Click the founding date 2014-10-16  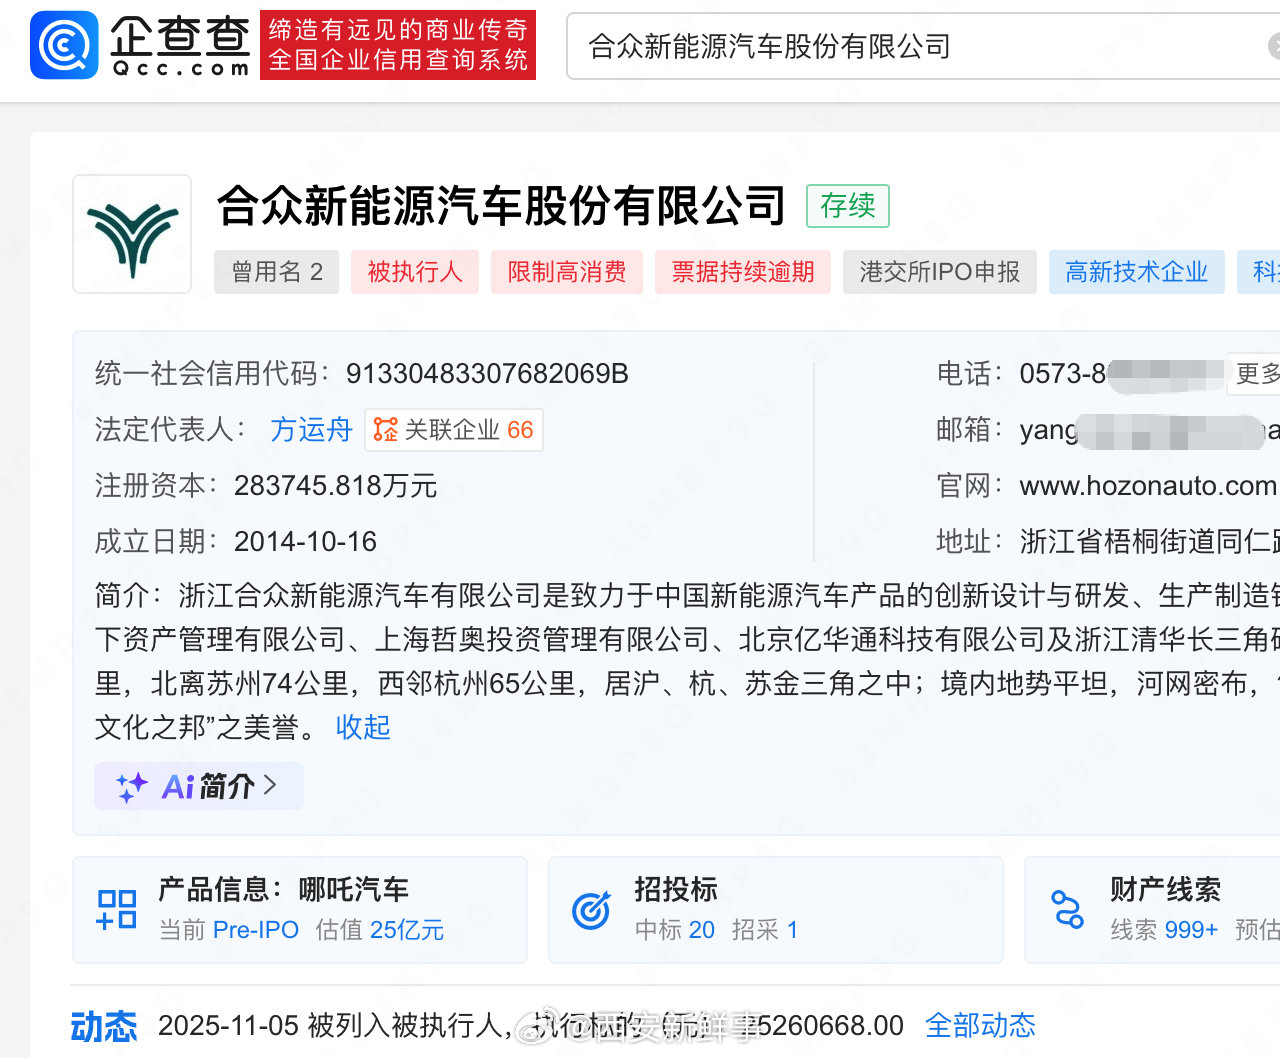pos(305,542)
